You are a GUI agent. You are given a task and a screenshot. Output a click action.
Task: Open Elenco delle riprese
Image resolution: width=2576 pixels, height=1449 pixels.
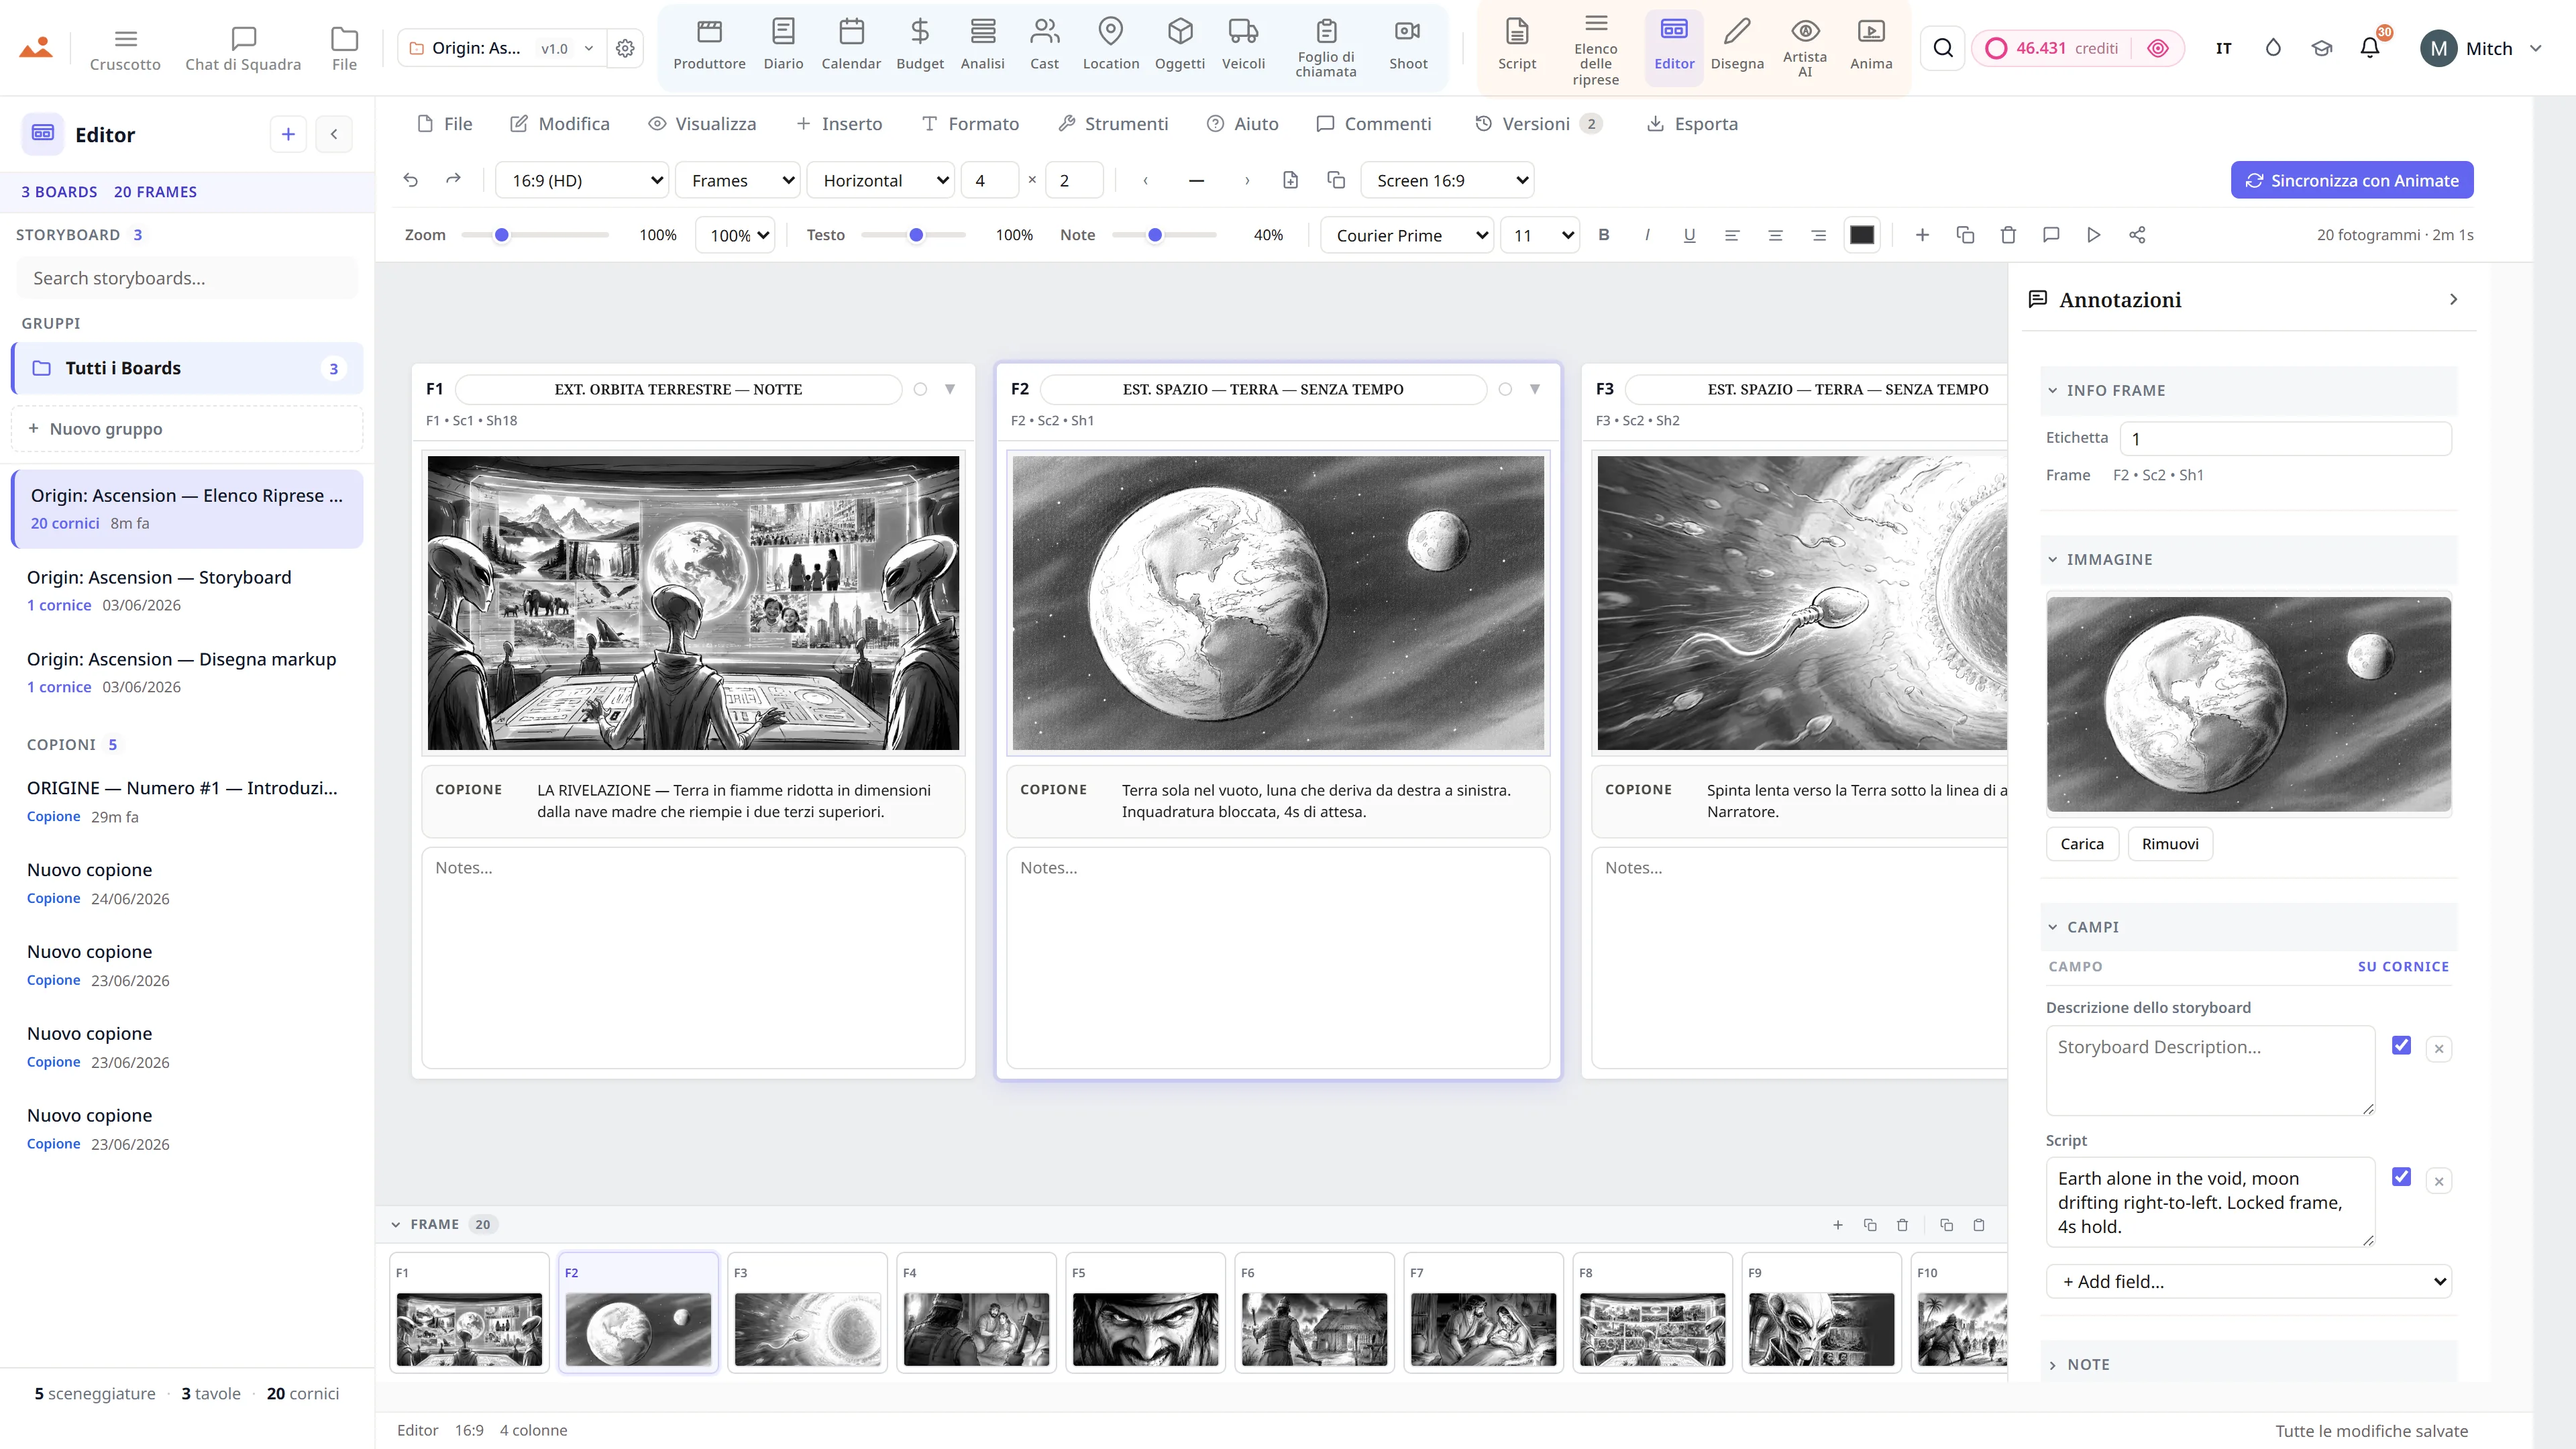tap(1595, 48)
